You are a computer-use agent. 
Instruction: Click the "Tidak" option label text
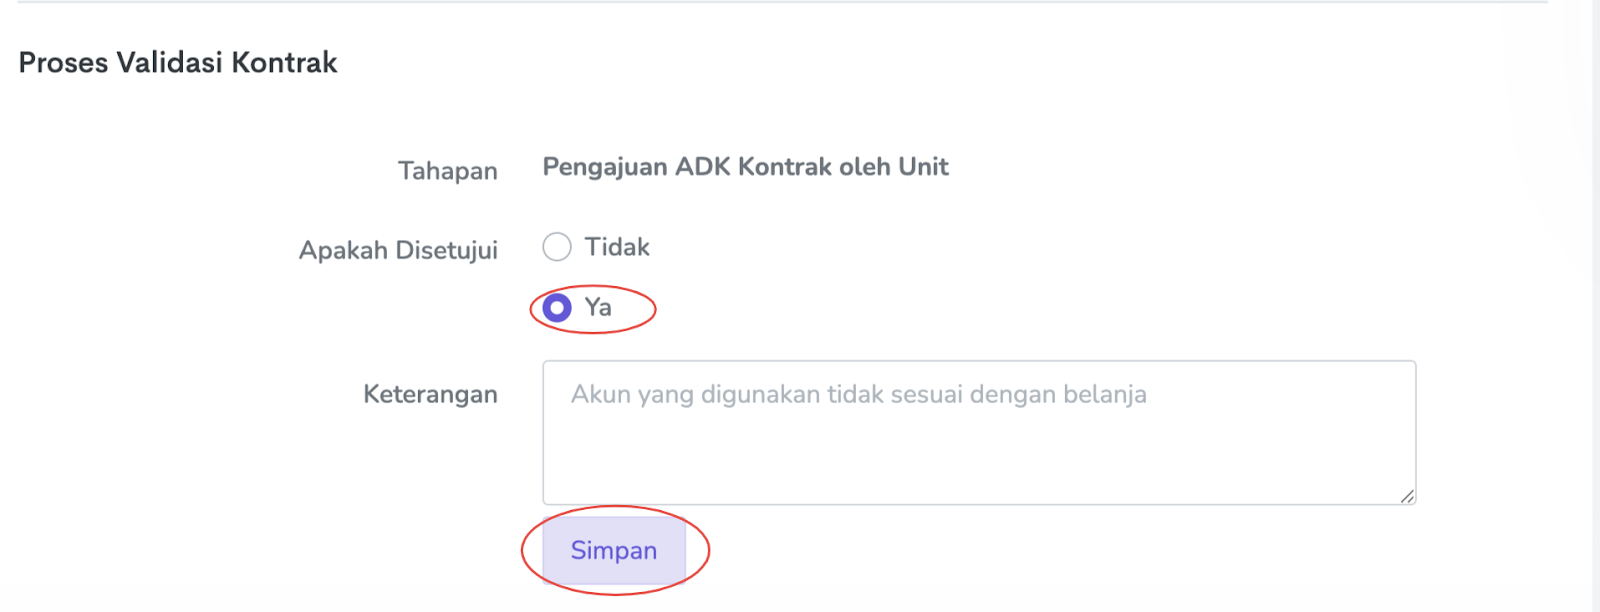[617, 247]
